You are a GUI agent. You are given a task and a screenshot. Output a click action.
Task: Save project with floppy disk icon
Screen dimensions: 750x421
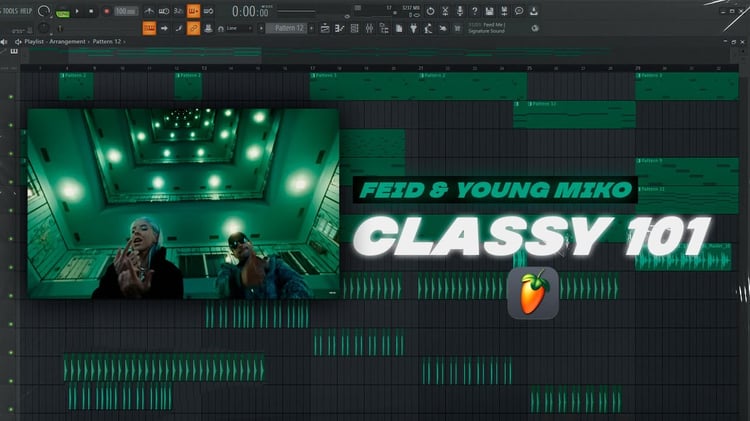coord(489,11)
